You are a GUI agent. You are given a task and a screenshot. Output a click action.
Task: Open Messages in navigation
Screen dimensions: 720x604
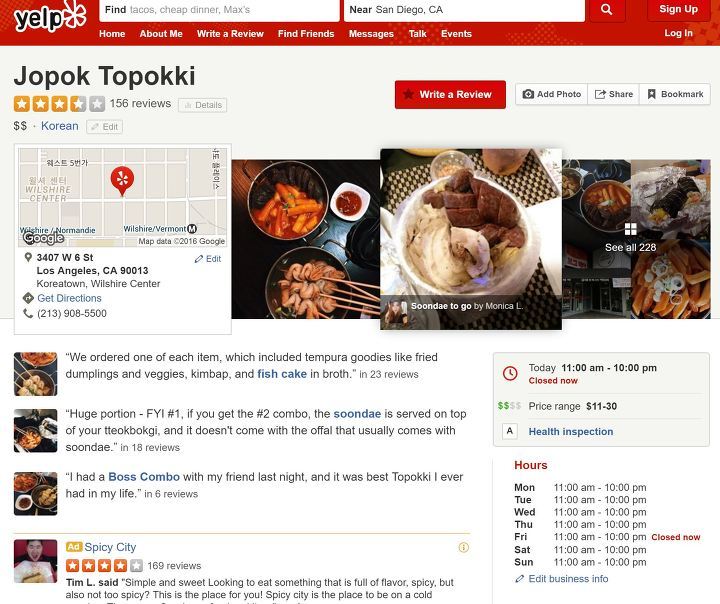tap(371, 34)
